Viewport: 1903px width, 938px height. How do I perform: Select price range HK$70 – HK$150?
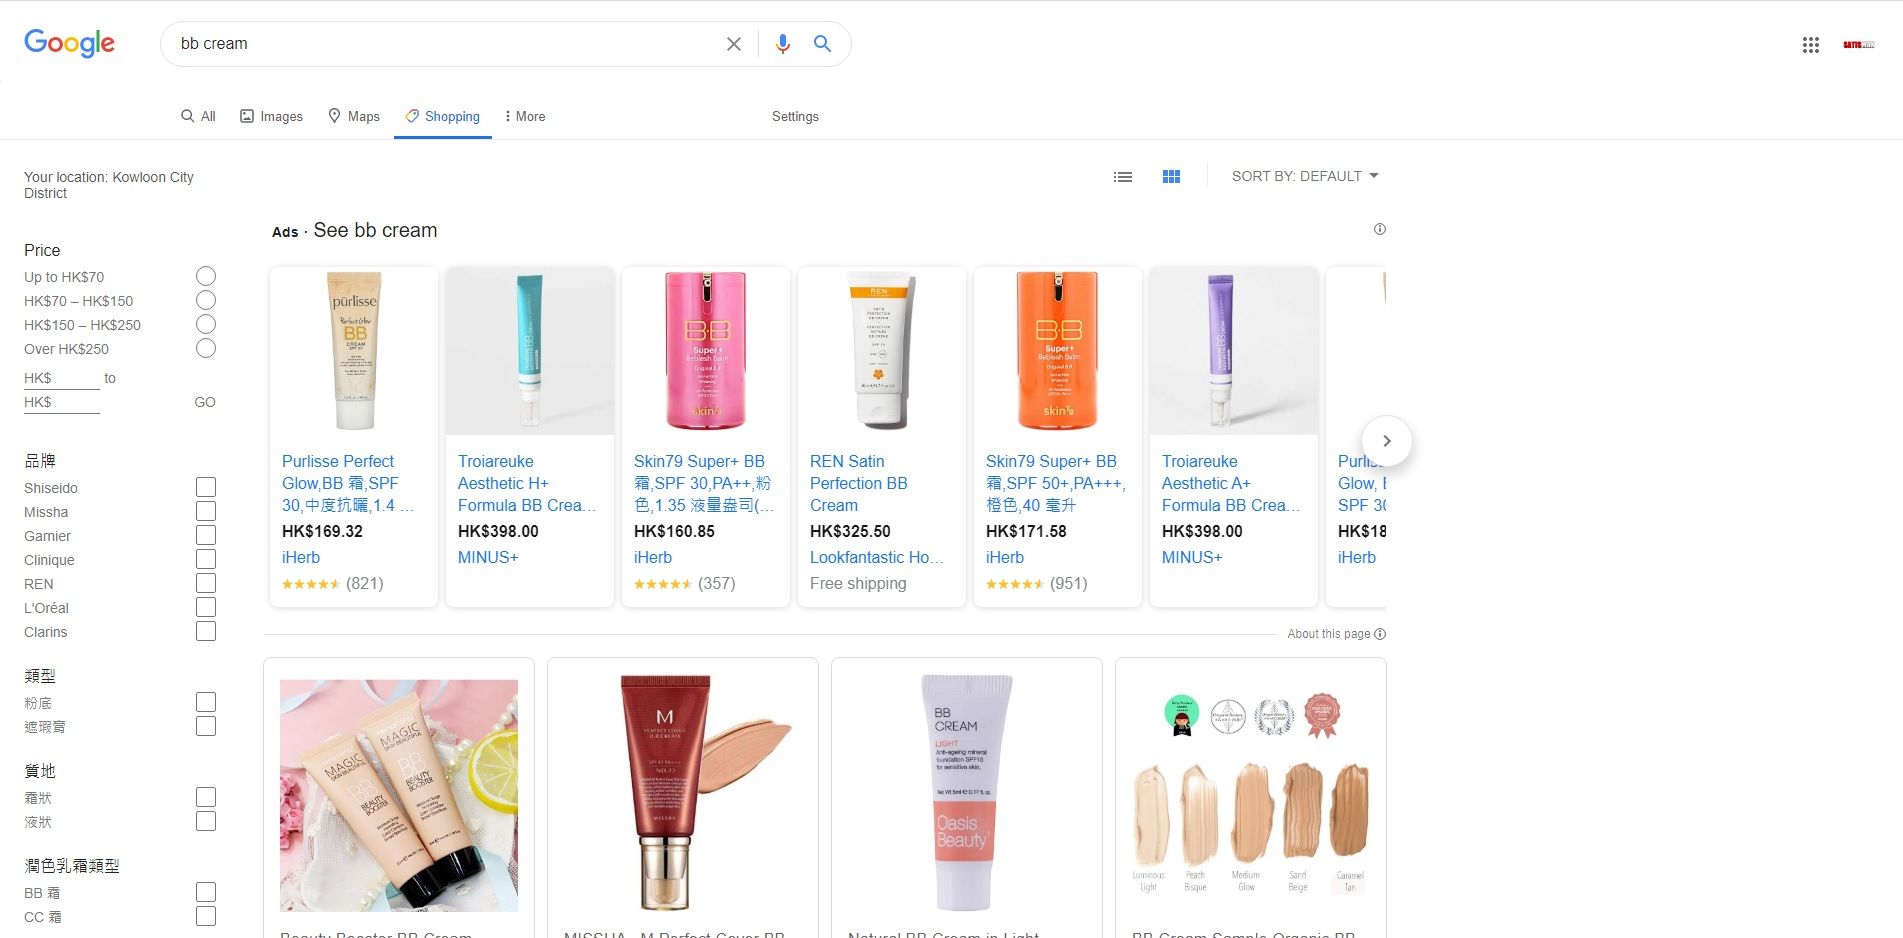pyautogui.click(x=206, y=300)
